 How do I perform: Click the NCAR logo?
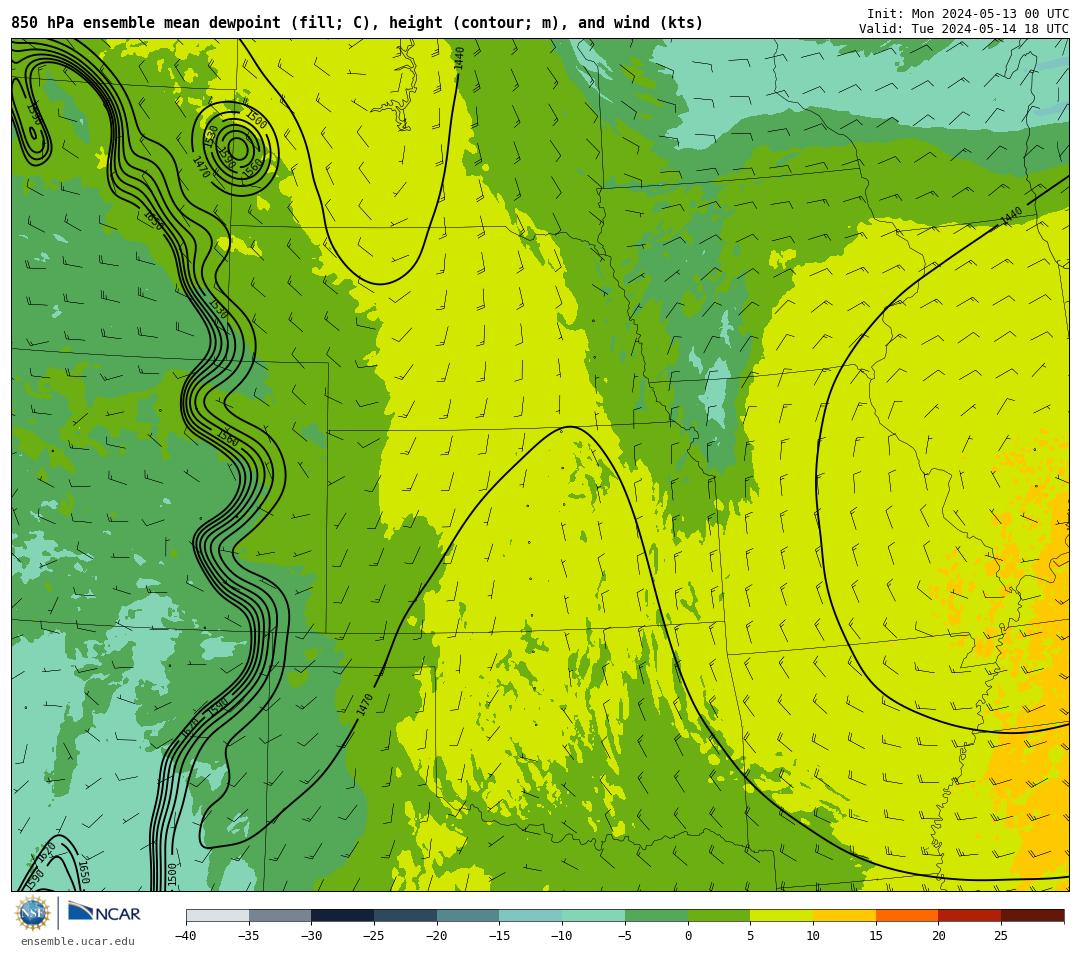coord(104,913)
